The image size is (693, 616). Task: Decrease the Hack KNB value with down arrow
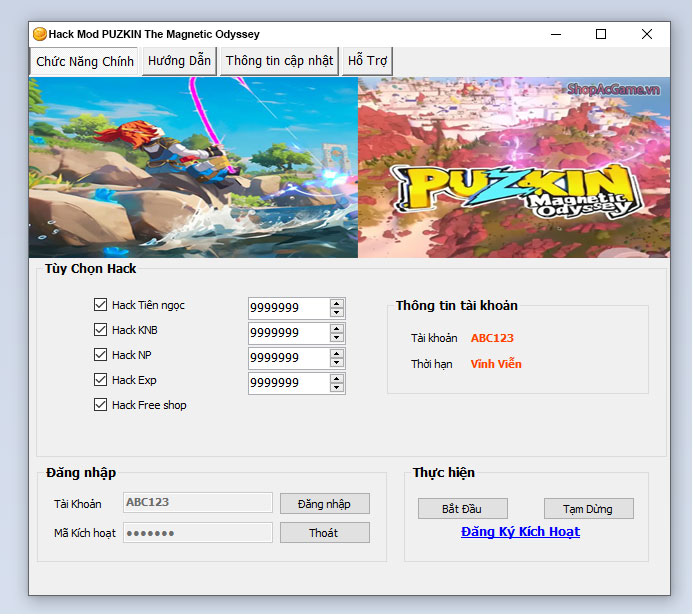click(337, 338)
